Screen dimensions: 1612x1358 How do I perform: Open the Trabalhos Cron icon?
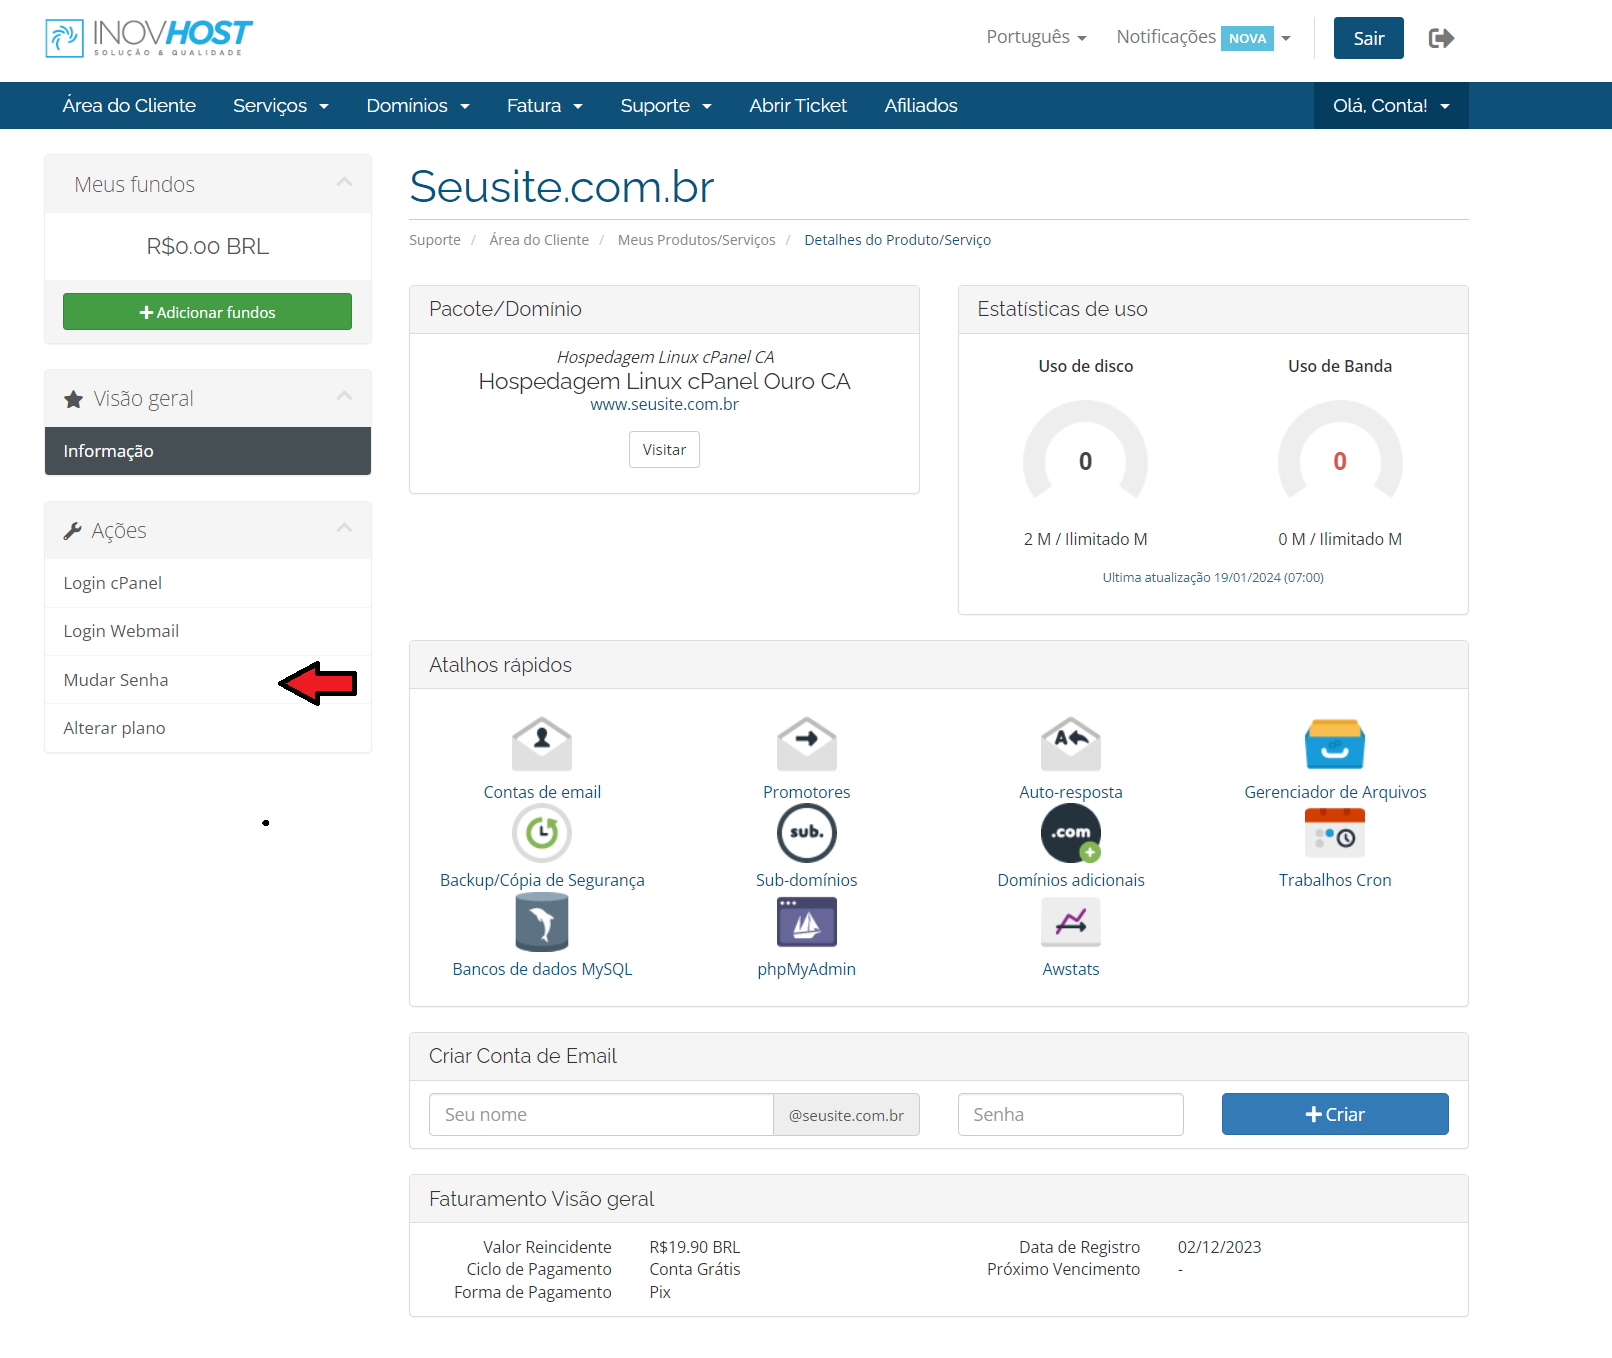click(1334, 833)
